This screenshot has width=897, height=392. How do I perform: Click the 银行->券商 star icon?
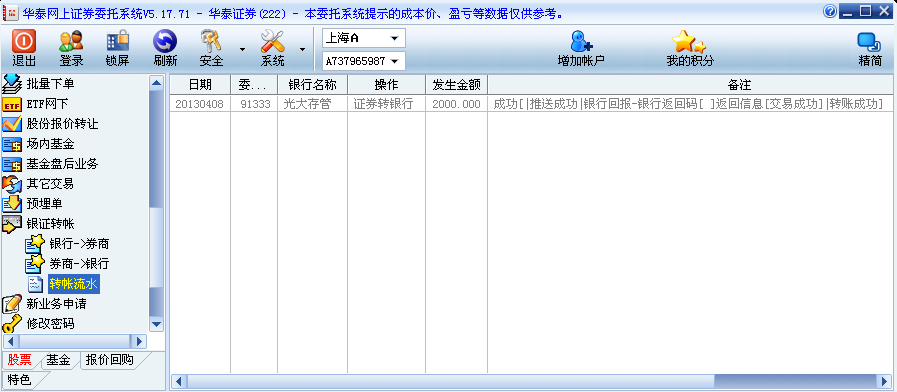click(x=34, y=244)
